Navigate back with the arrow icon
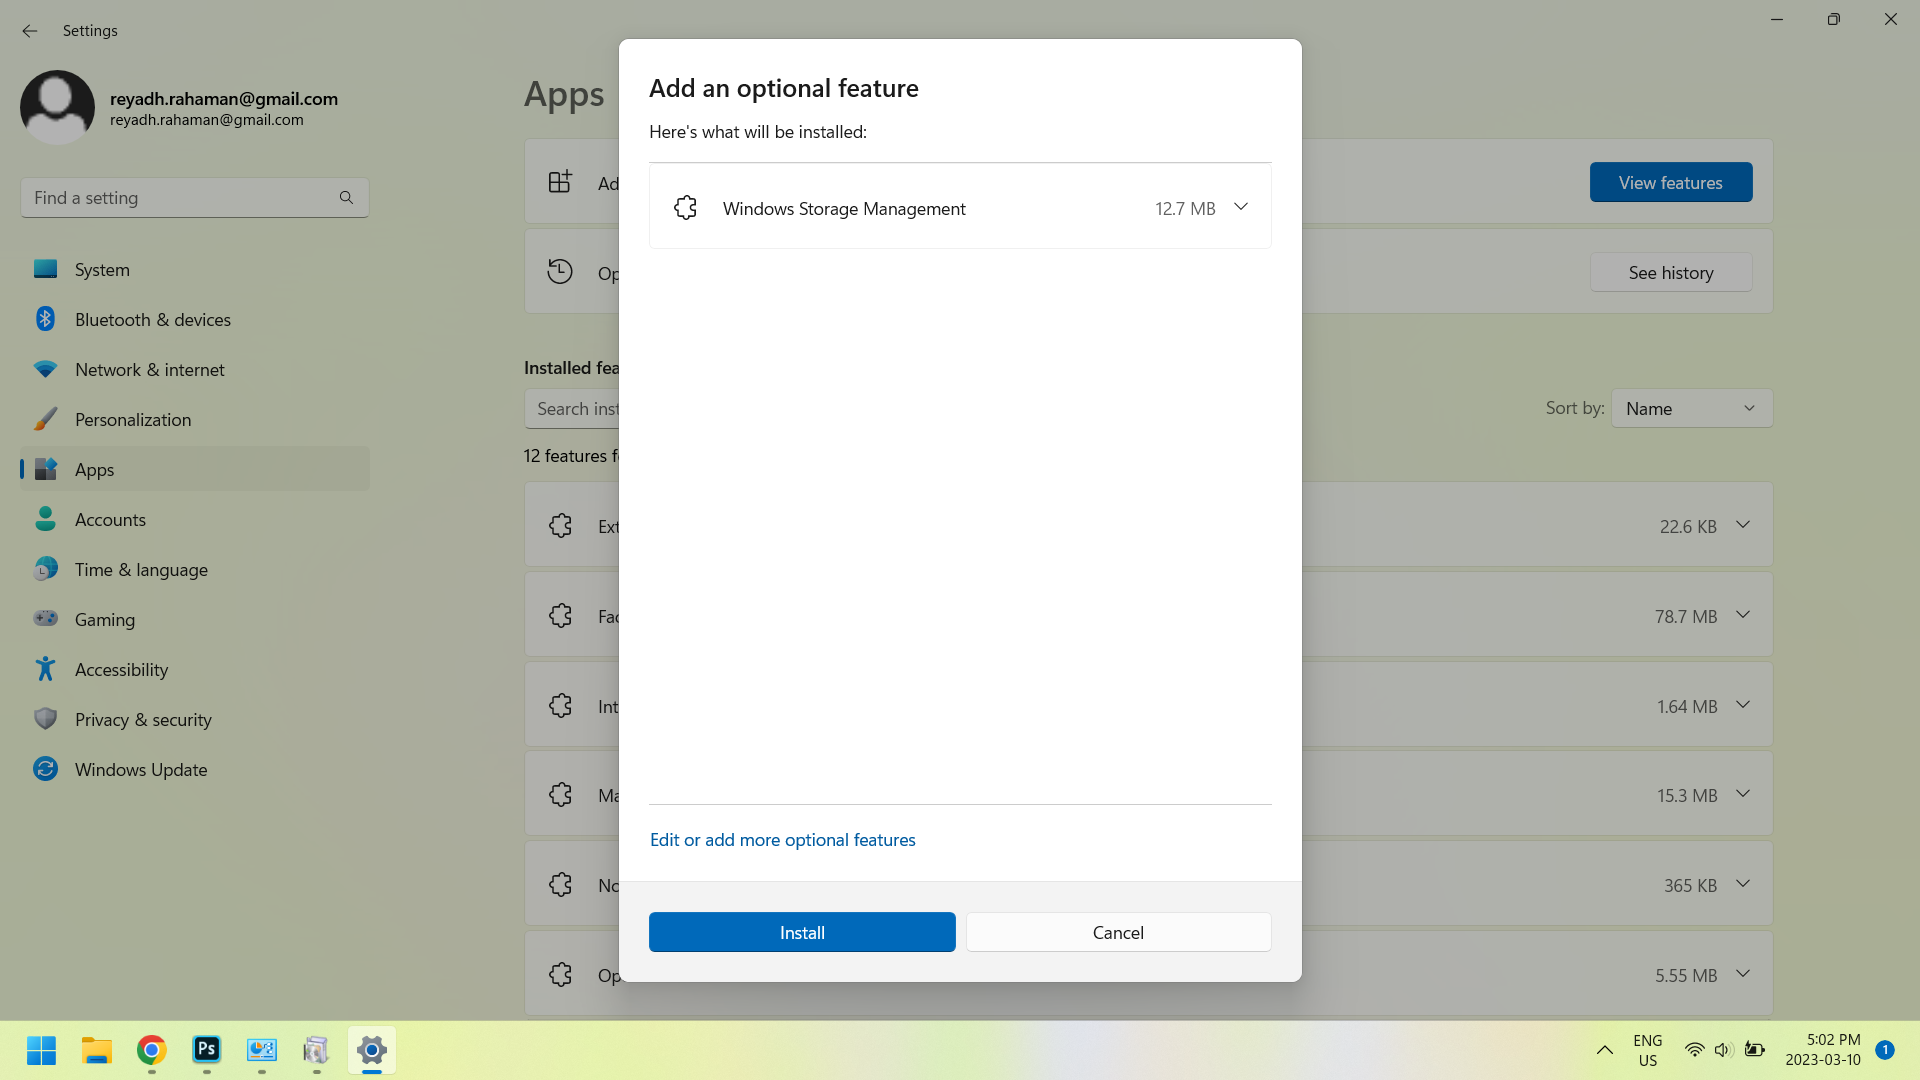The image size is (1920, 1080). tap(29, 31)
